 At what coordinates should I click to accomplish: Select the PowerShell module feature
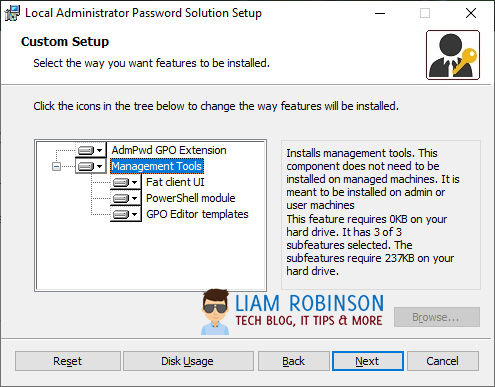pyautogui.click(x=191, y=198)
